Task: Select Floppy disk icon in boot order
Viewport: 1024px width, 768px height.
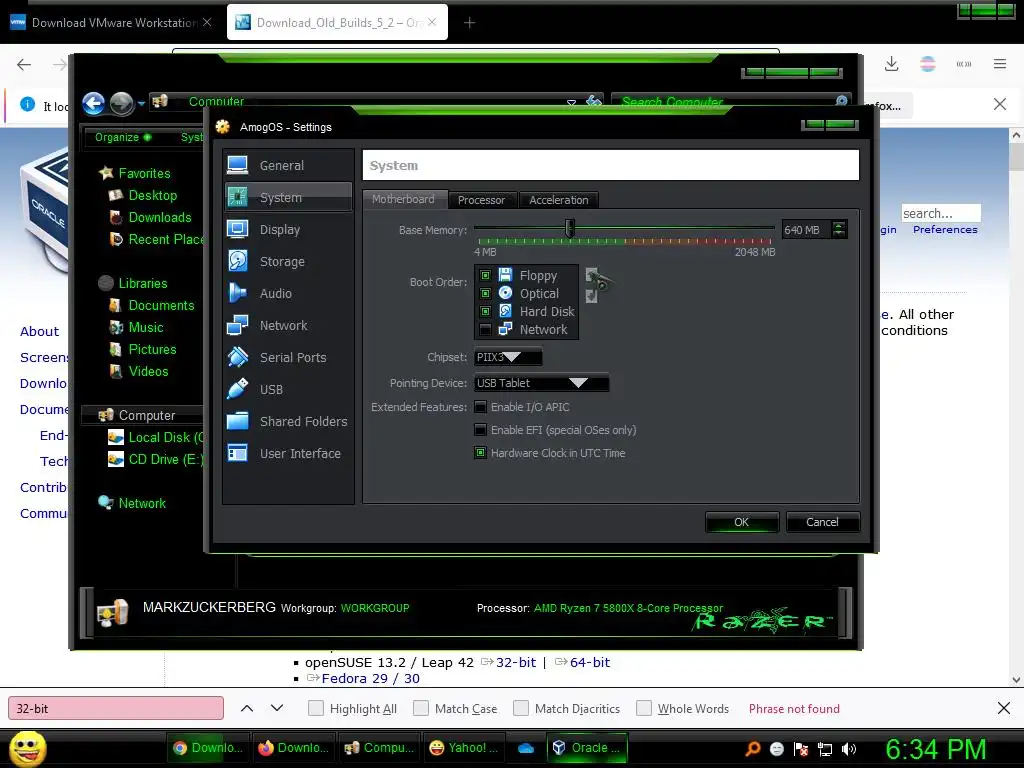Action: [505, 275]
